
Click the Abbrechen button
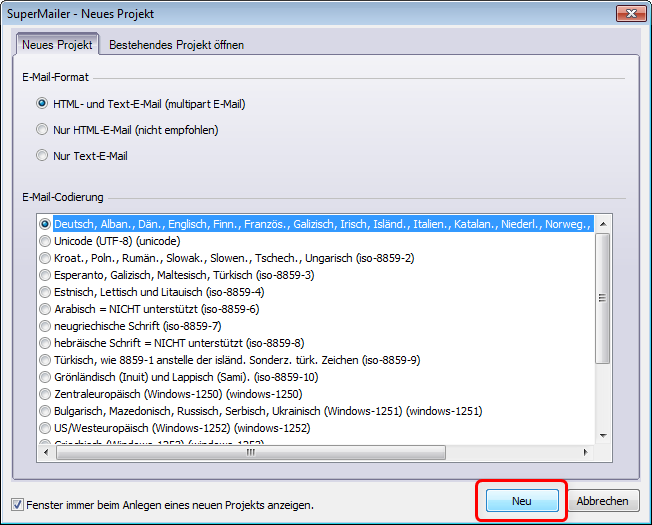tap(602, 501)
